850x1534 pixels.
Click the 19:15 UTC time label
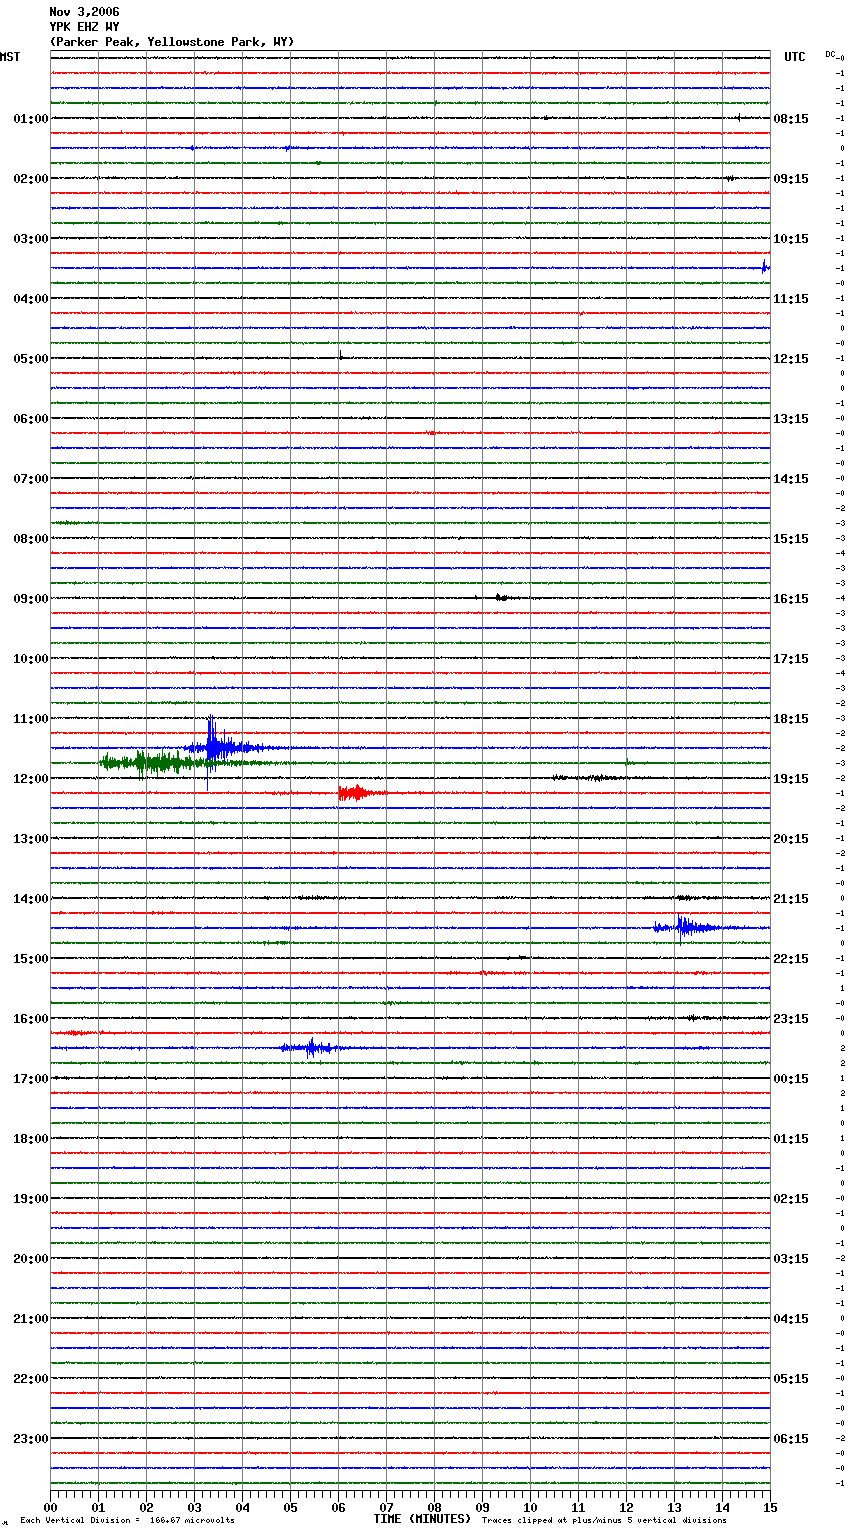coord(791,779)
